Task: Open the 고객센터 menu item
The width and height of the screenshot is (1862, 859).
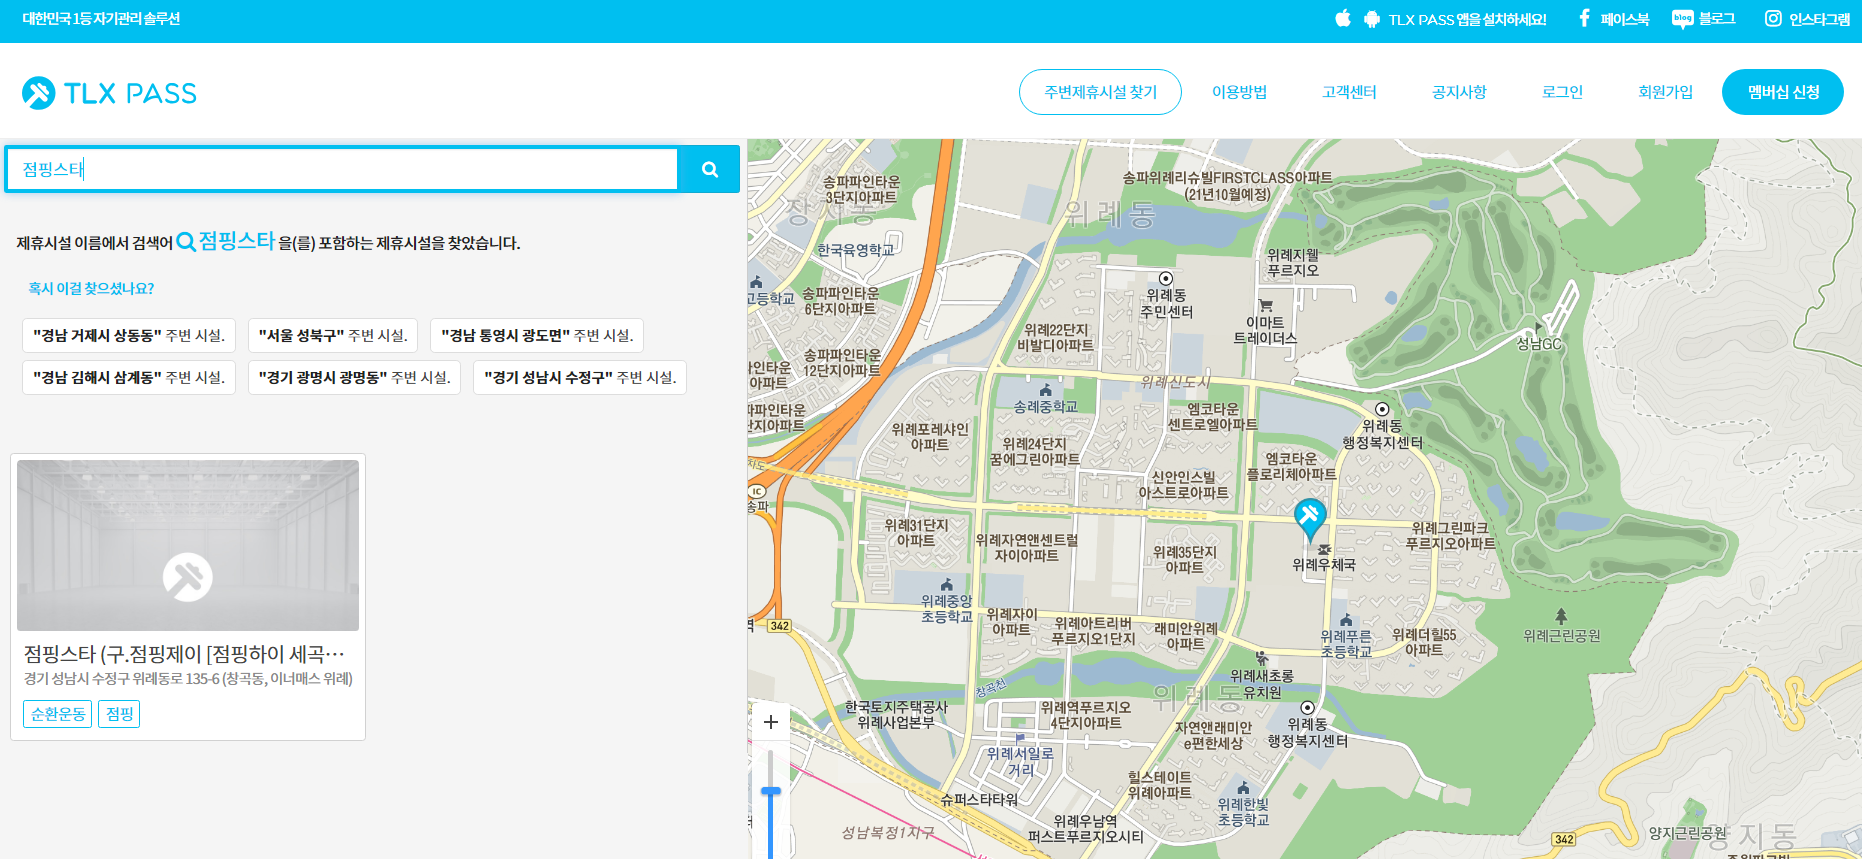Action: click(1349, 92)
